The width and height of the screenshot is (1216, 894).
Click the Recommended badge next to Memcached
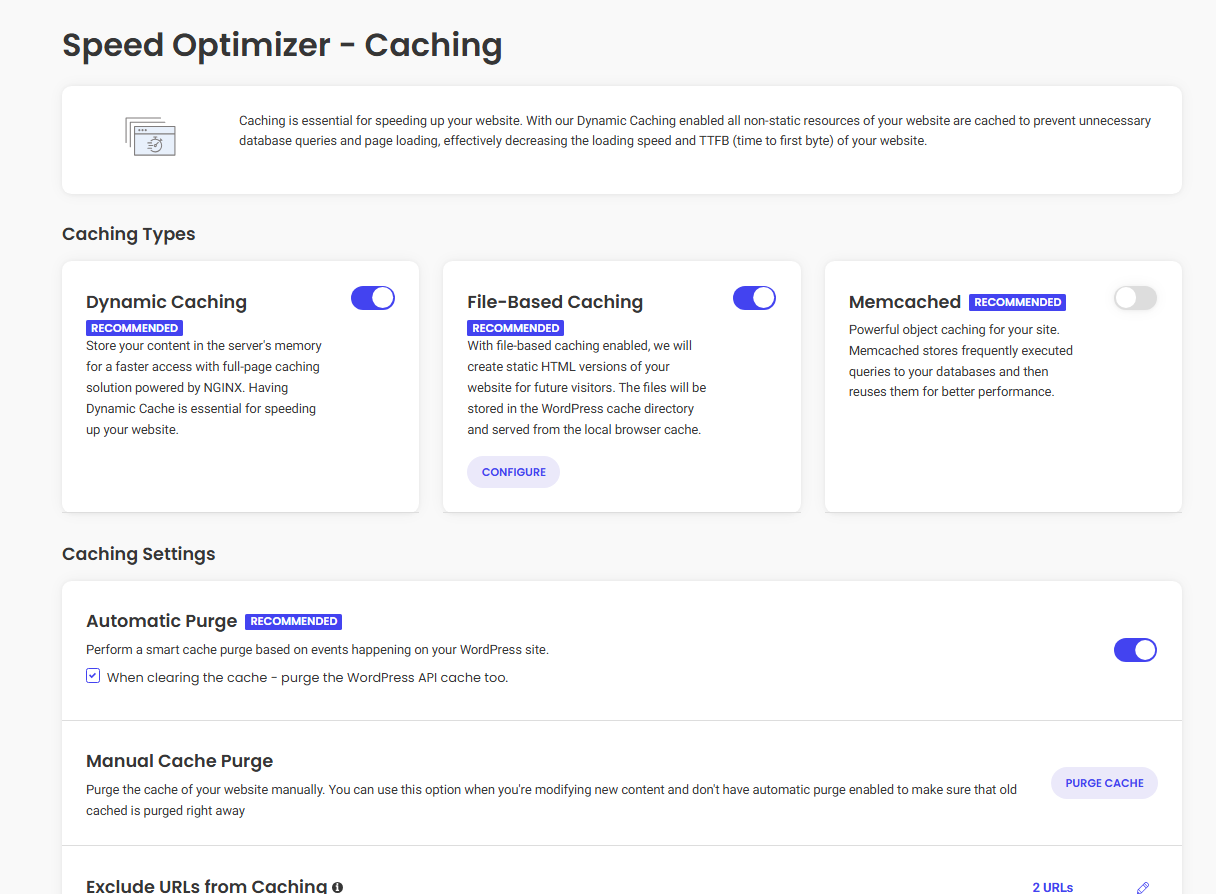[1017, 302]
